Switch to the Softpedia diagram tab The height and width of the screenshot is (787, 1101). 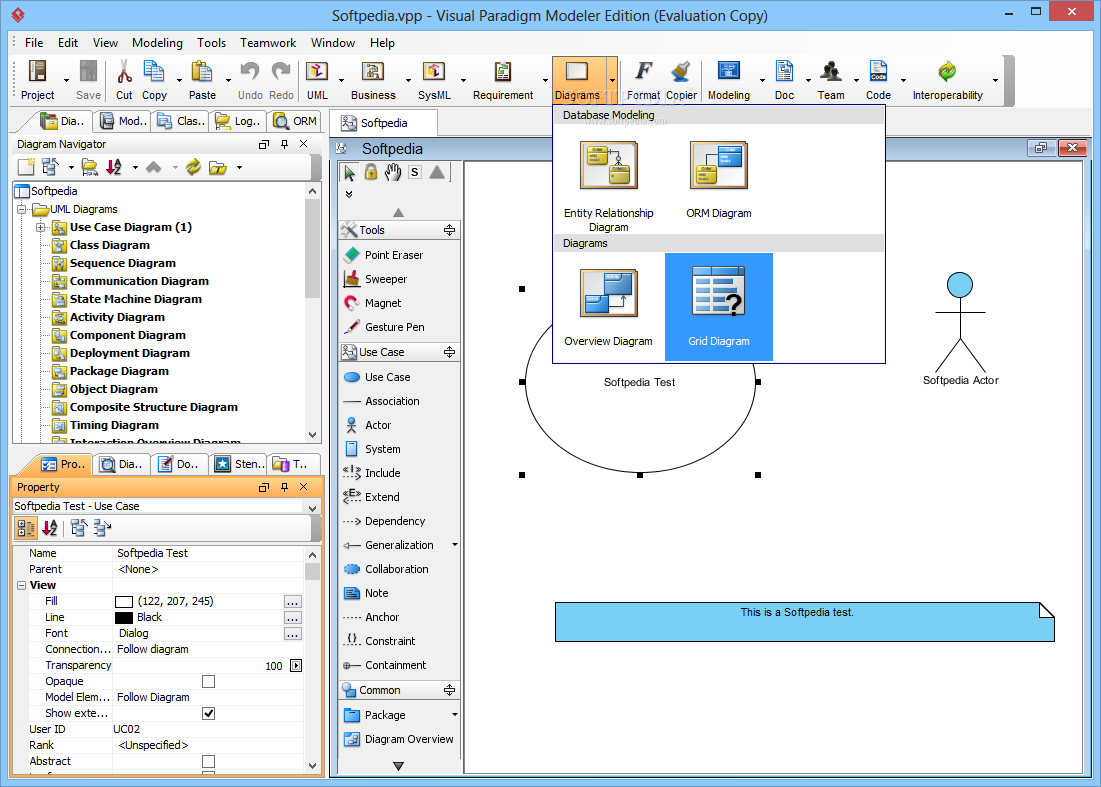(383, 123)
